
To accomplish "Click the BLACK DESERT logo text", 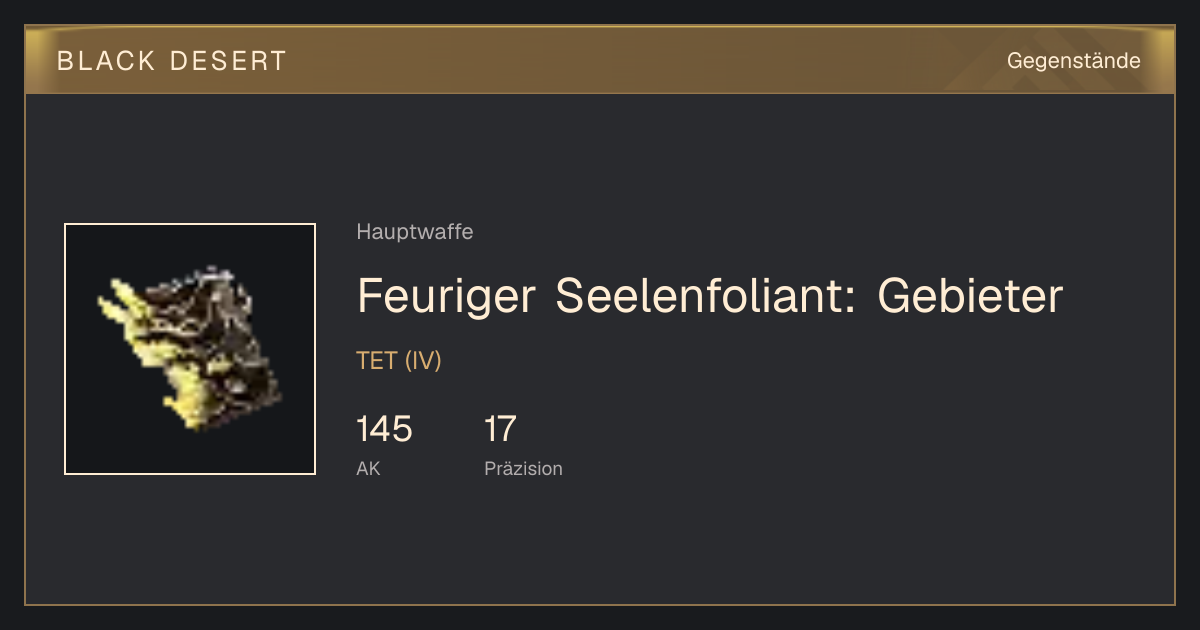I will (x=171, y=61).
